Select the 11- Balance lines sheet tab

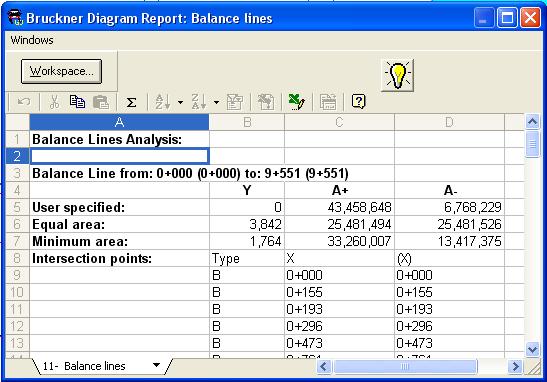click(84, 366)
